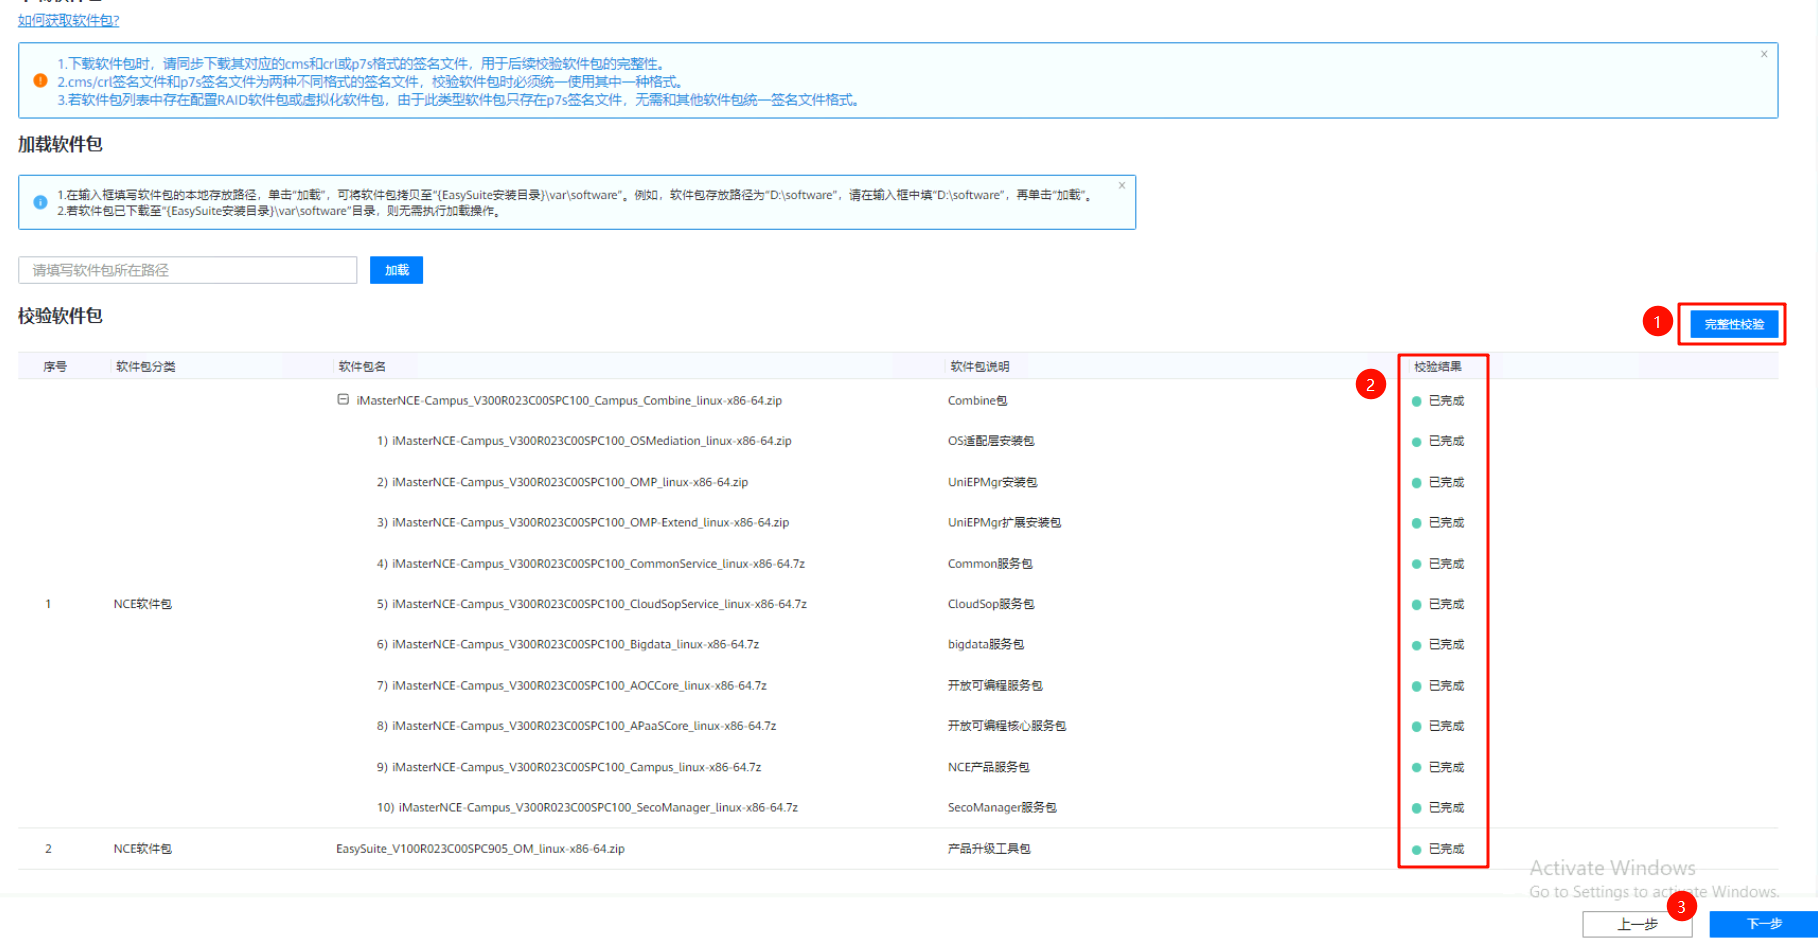Click the 校验结果 column header
The height and width of the screenshot is (948, 1818).
(x=1437, y=367)
